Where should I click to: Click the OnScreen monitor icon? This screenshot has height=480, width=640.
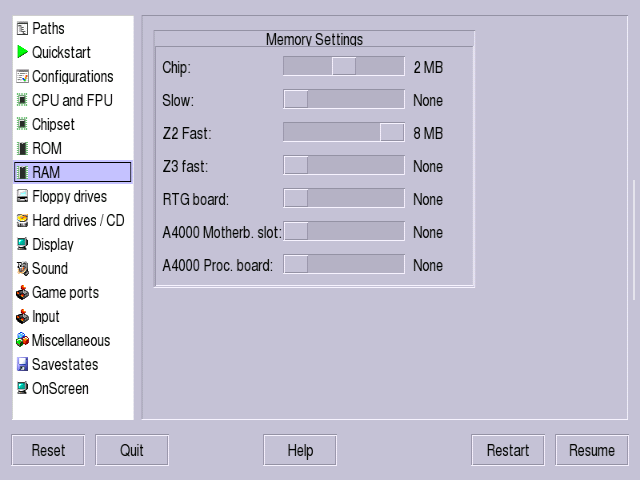coord(22,388)
